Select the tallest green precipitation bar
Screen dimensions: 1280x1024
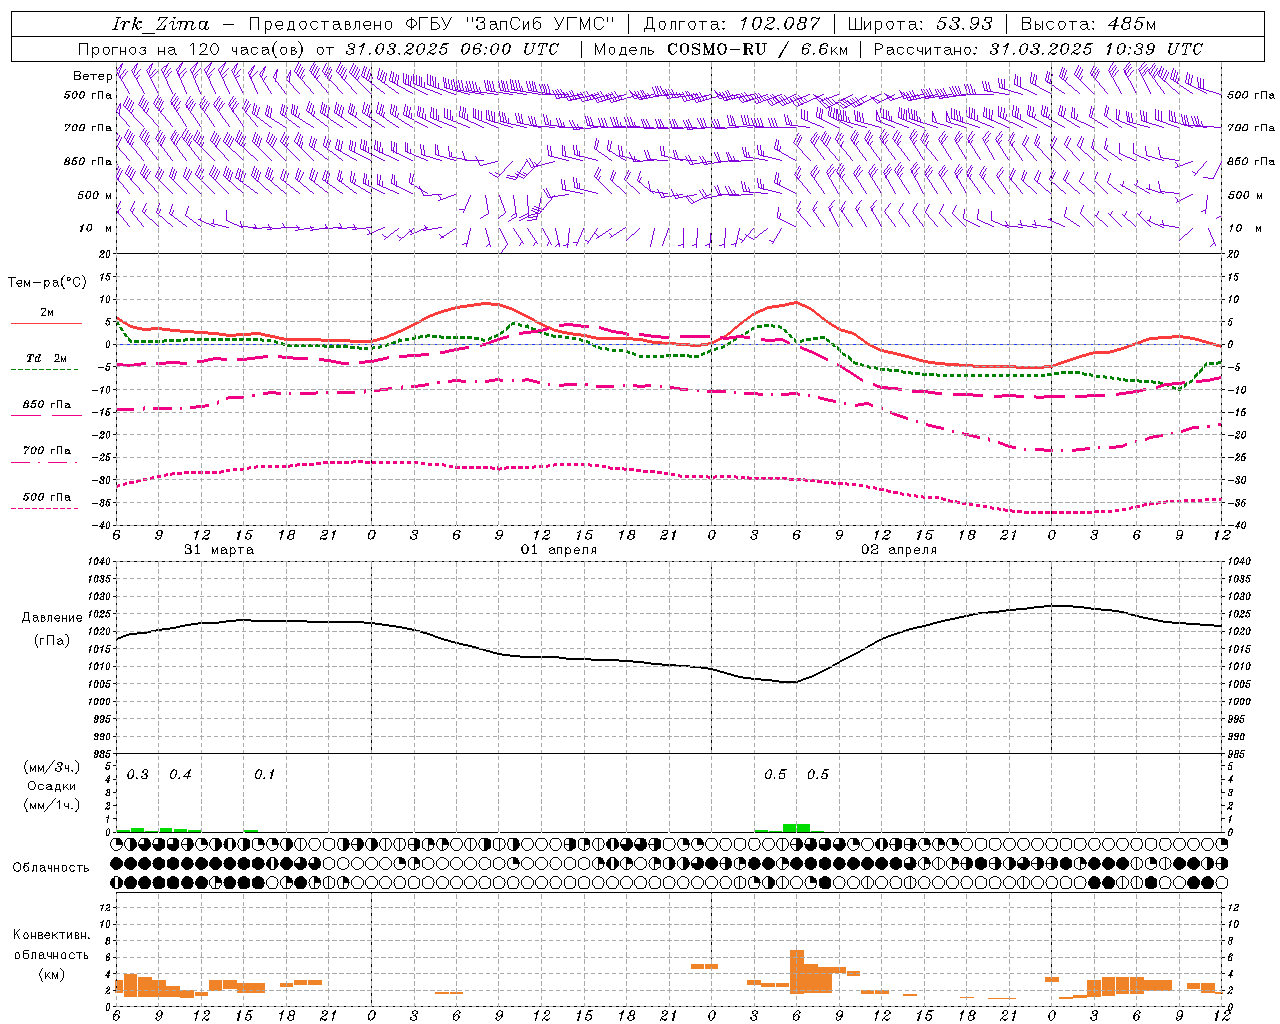796,828
